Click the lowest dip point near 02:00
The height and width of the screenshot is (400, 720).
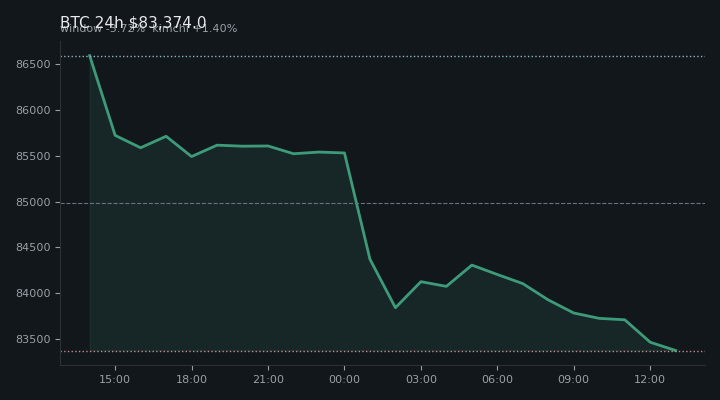pos(395,307)
